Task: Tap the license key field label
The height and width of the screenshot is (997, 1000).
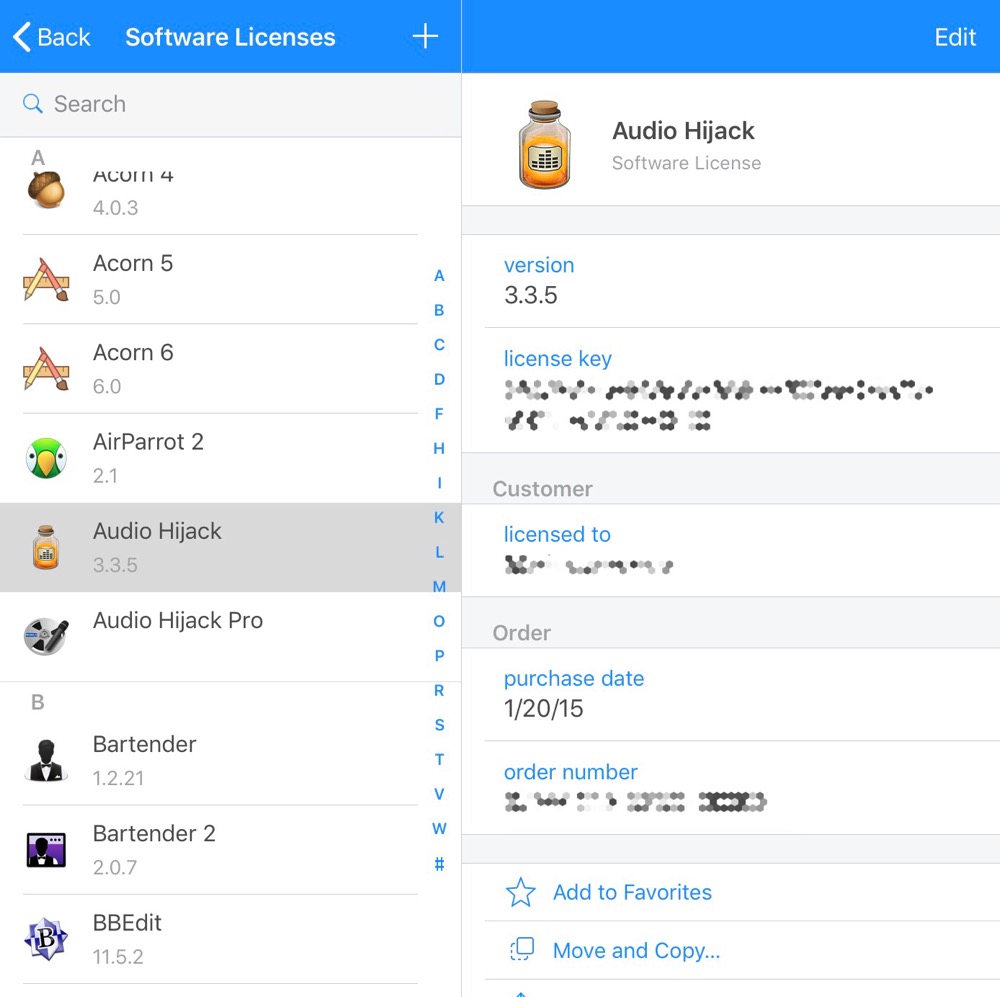Action: 557,358
